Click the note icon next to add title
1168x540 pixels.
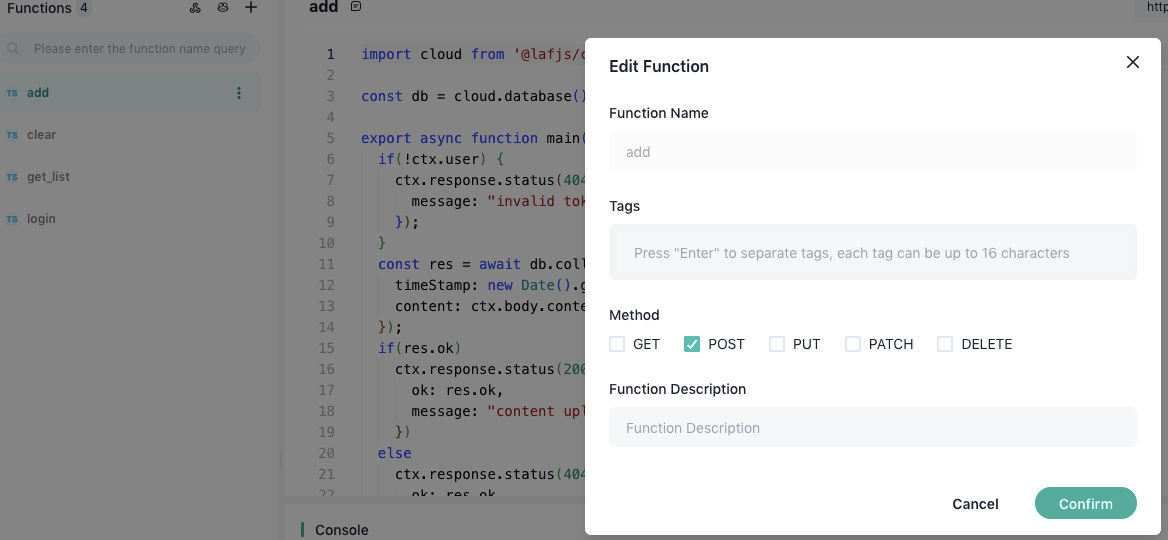[x=356, y=7]
